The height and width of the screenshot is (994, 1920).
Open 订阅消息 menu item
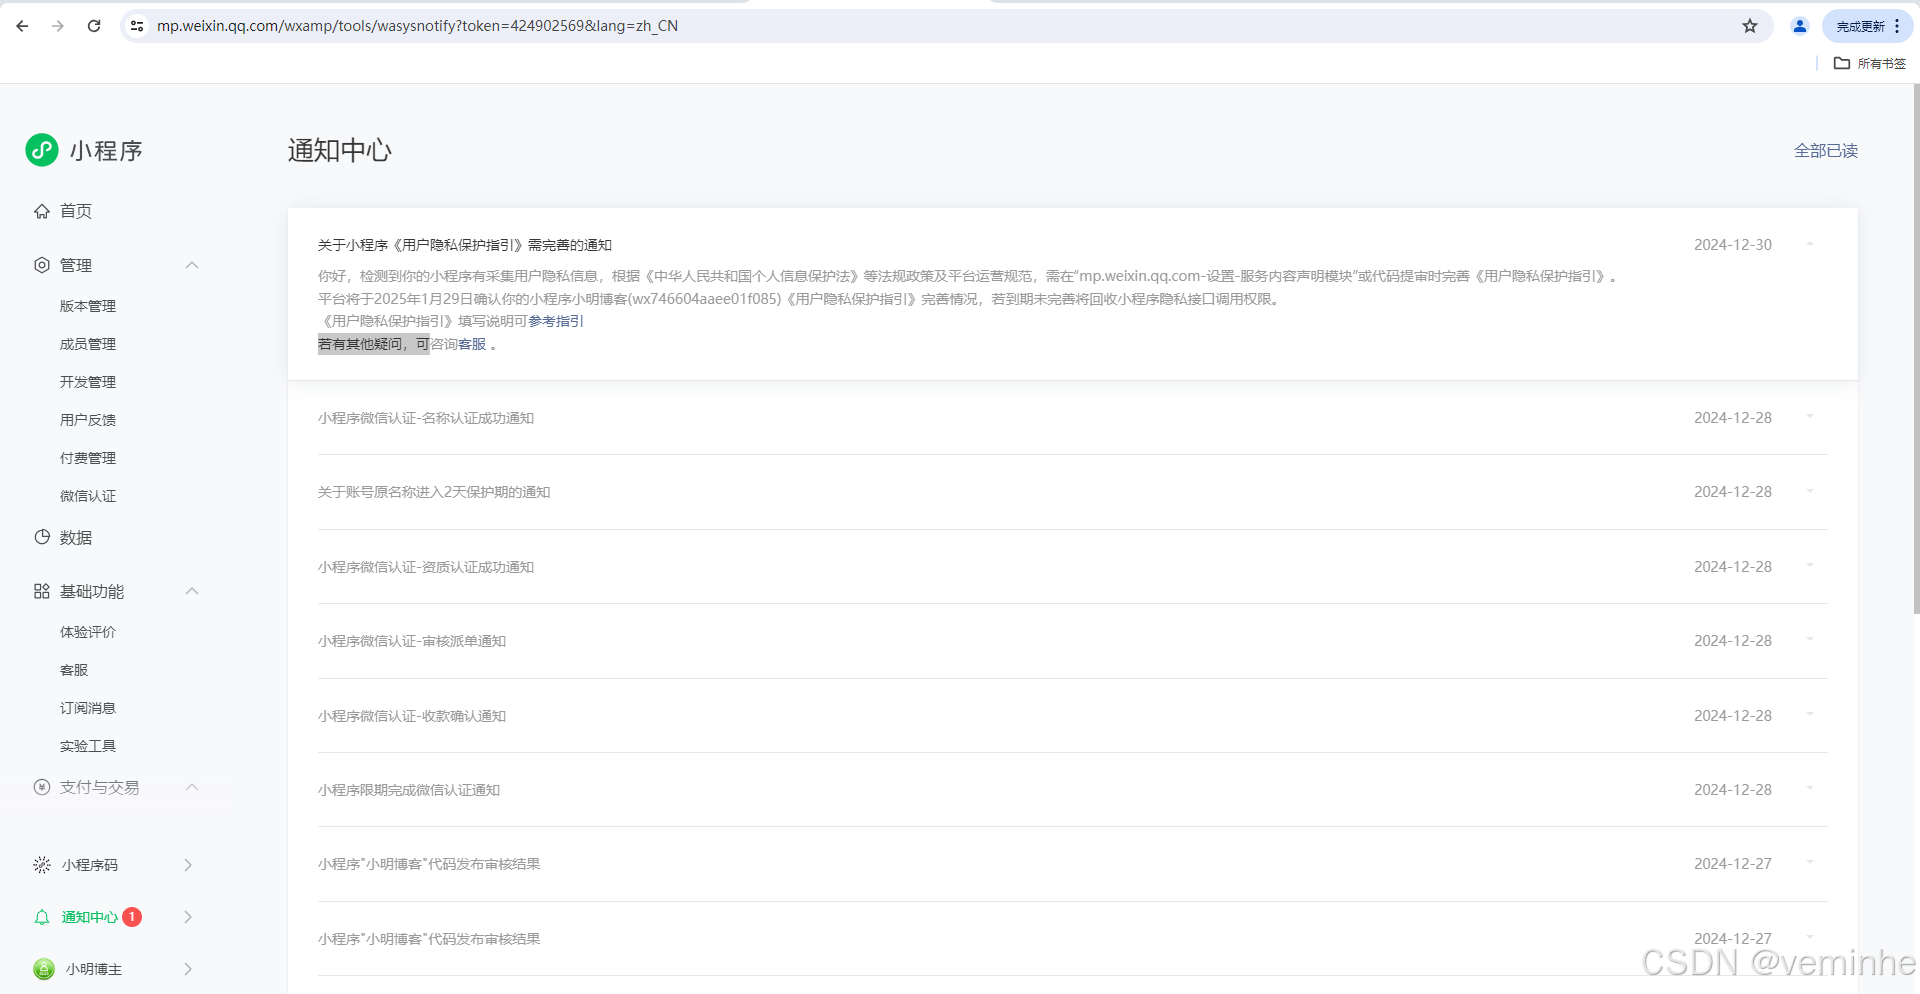(88, 708)
